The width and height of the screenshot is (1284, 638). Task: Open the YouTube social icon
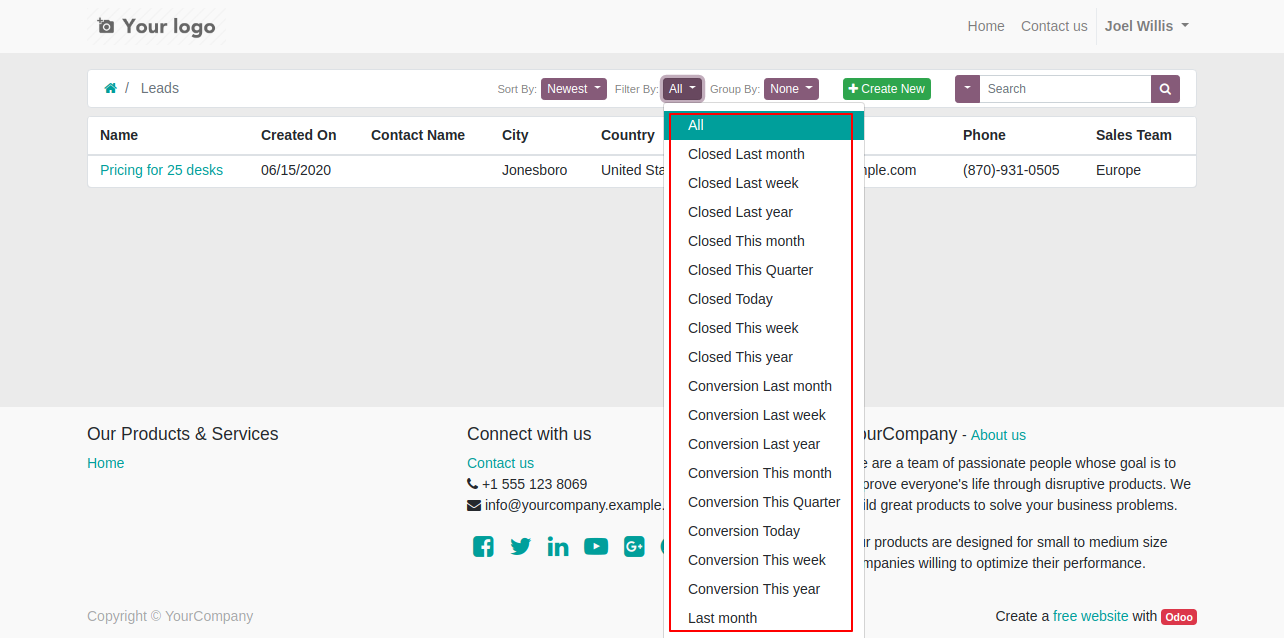[x=596, y=546]
